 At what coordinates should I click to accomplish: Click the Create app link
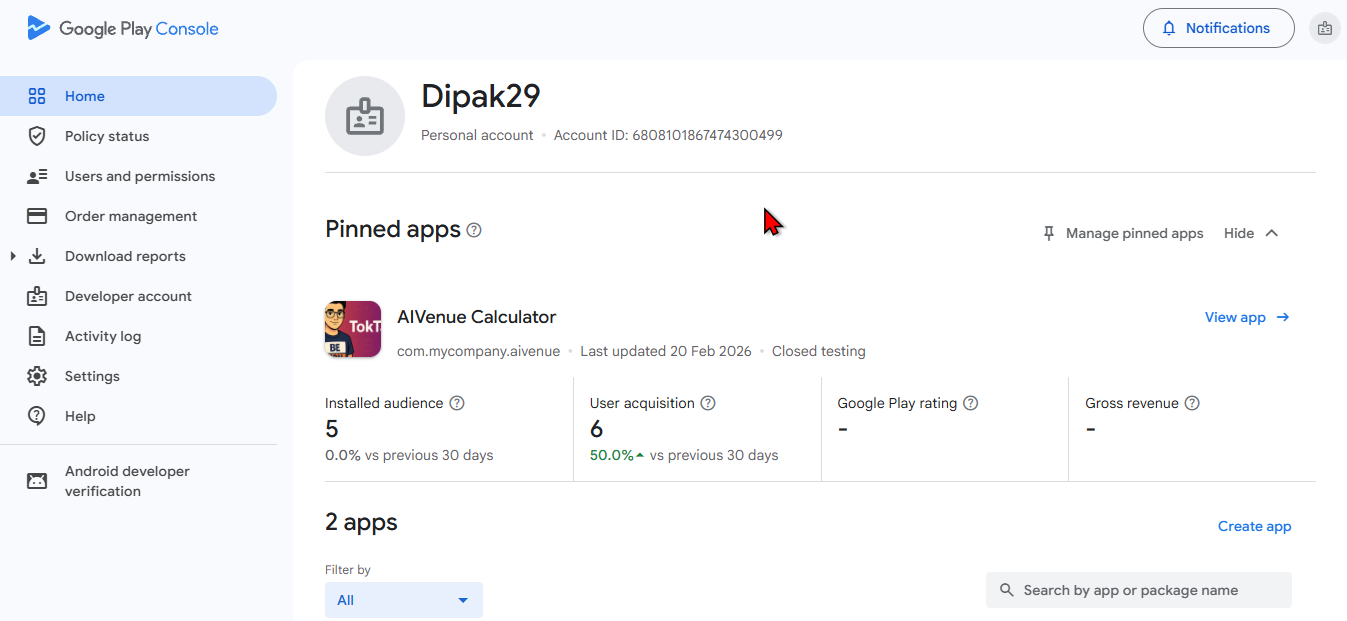point(1254,526)
